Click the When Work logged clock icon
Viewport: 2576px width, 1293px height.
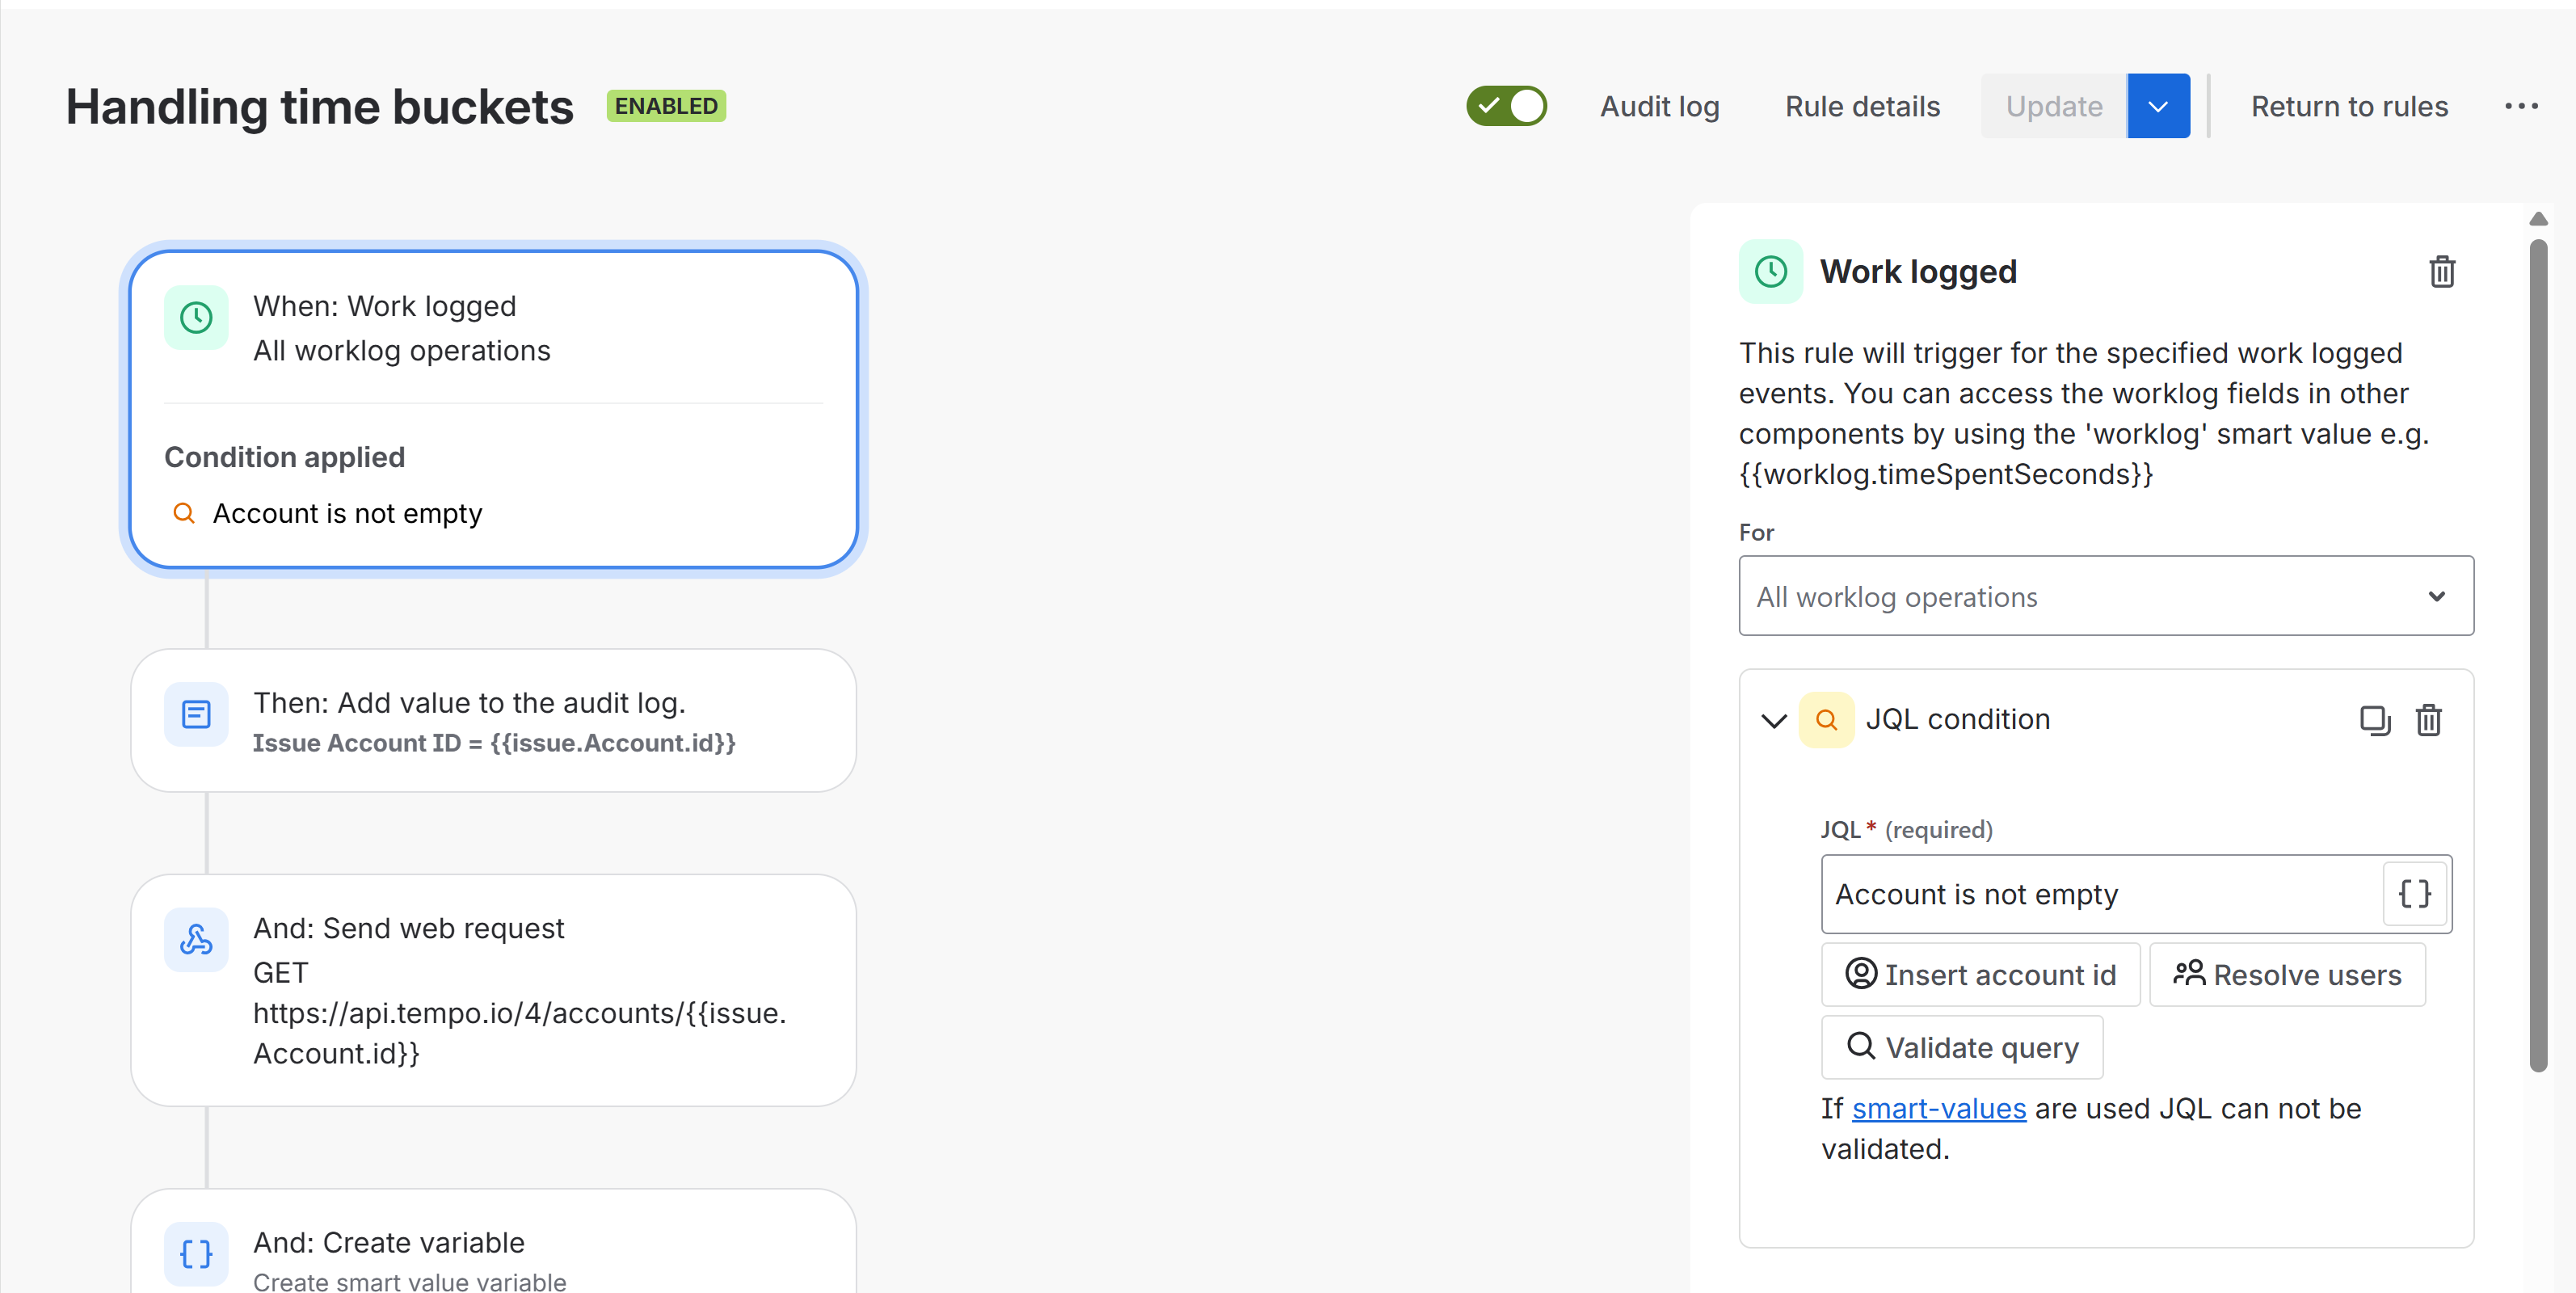coord(196,318)
